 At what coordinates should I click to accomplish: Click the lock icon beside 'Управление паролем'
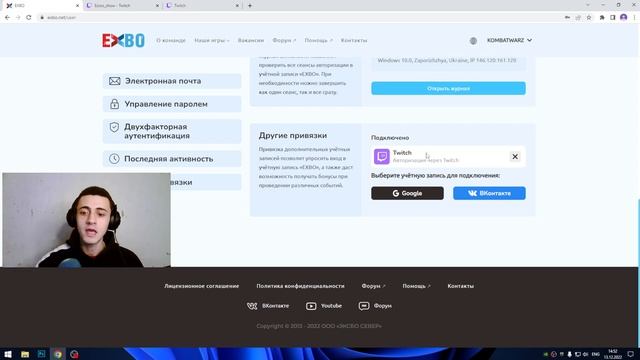tap(114, 104)
